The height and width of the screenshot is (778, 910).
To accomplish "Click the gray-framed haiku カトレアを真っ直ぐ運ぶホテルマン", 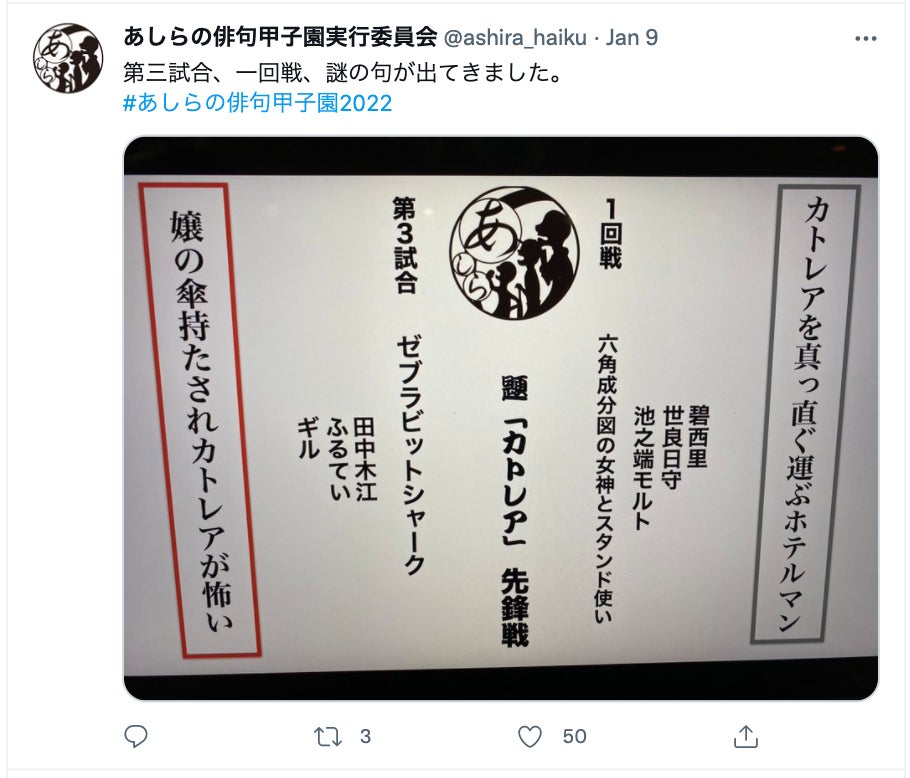I will click(x=807, y=414).
